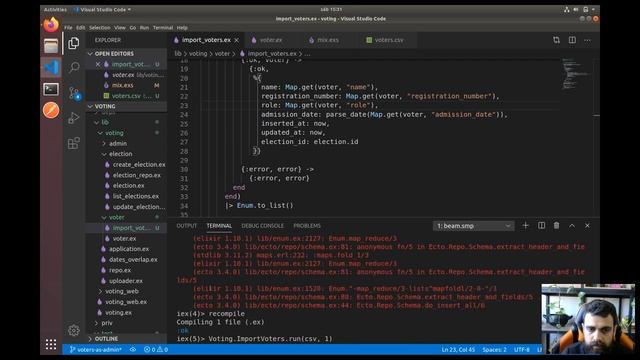Click the voters-as-admin git branch indicator

pyautogui.click(x=96, y=349)
